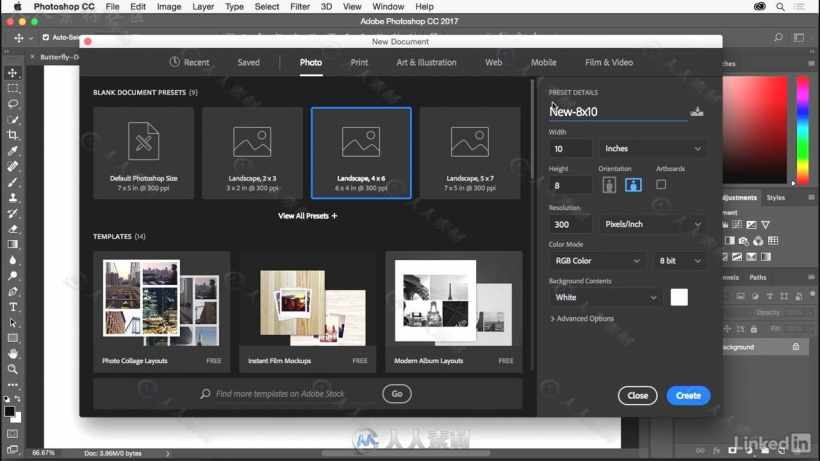Select the Gradient tool
This screenshot has width=820, height=461.
(13, 244)
